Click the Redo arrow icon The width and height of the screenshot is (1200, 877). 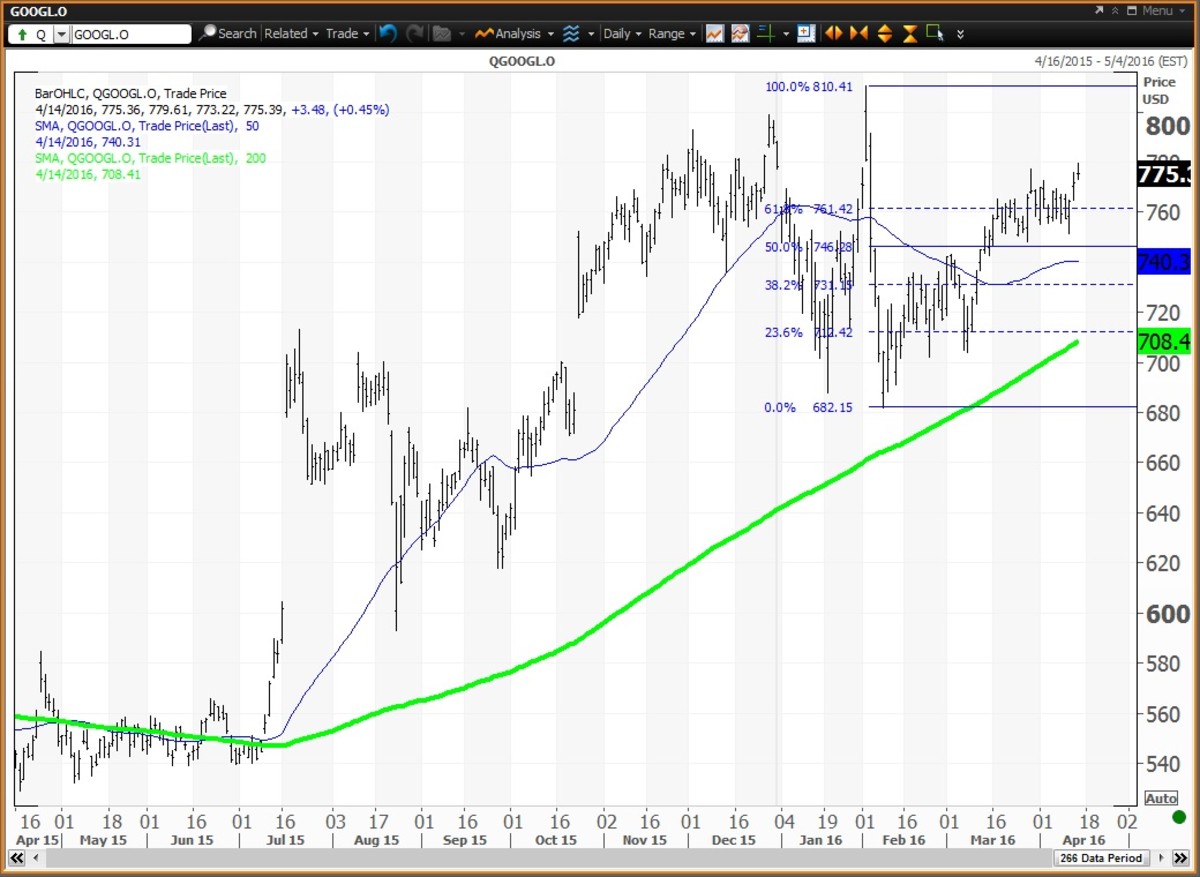[415, 33]
